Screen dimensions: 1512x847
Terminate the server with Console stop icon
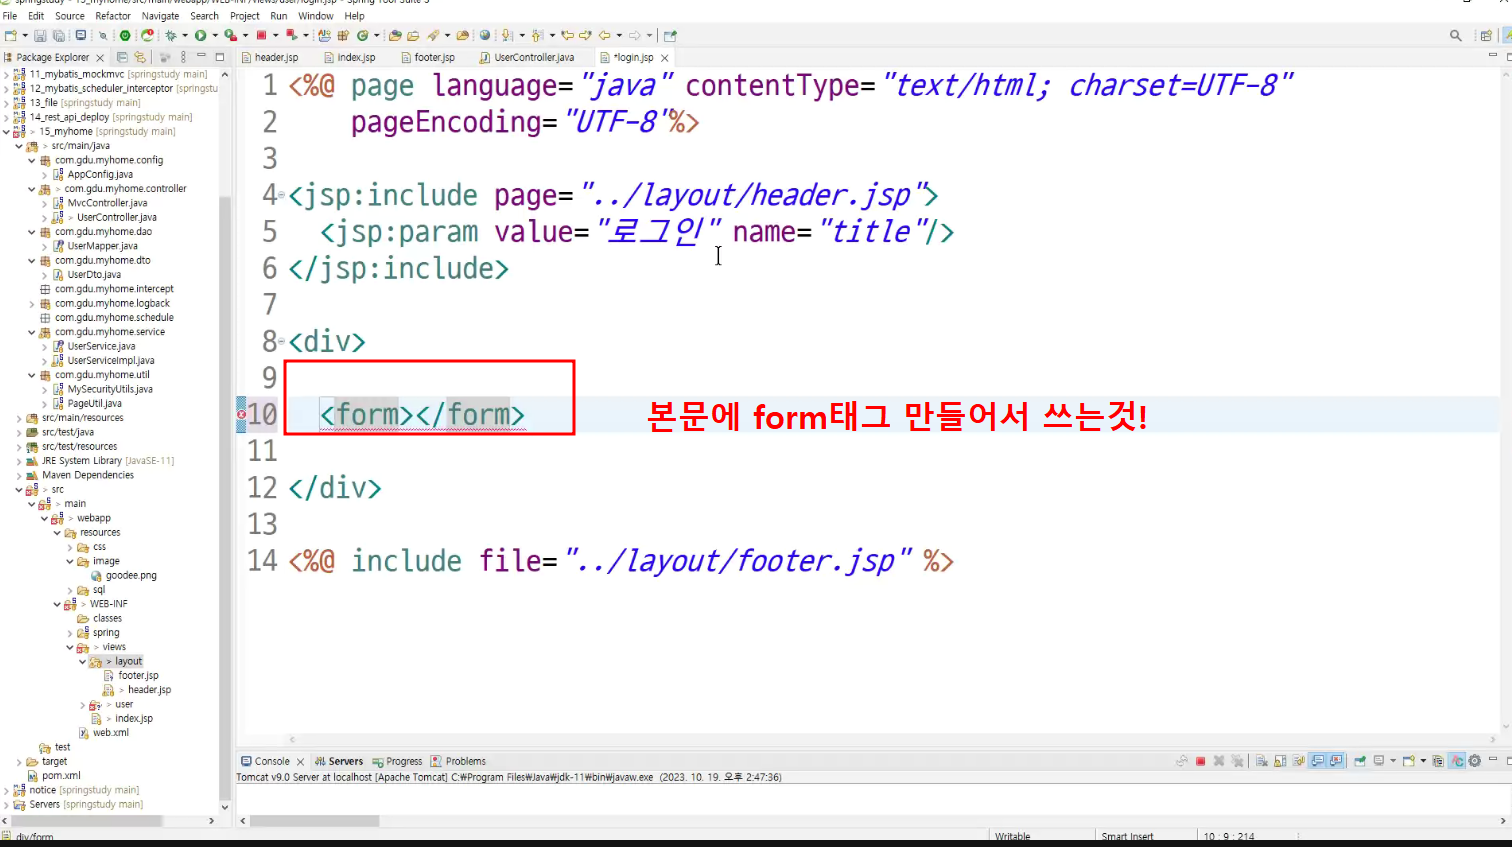tap(1201, 761)
